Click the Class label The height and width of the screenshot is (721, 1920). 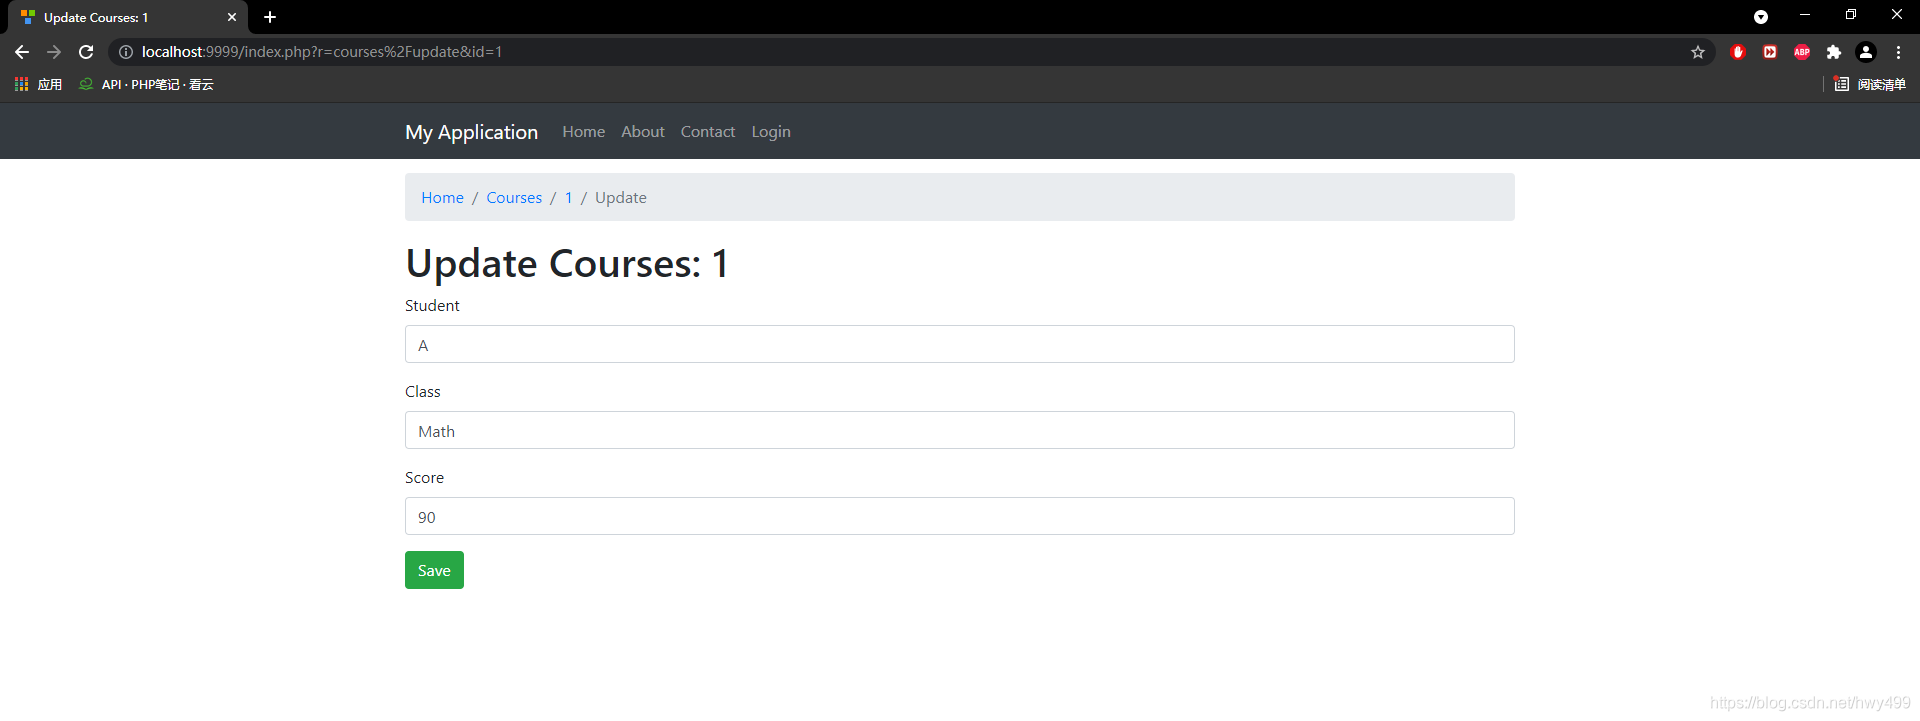[422, 392]
